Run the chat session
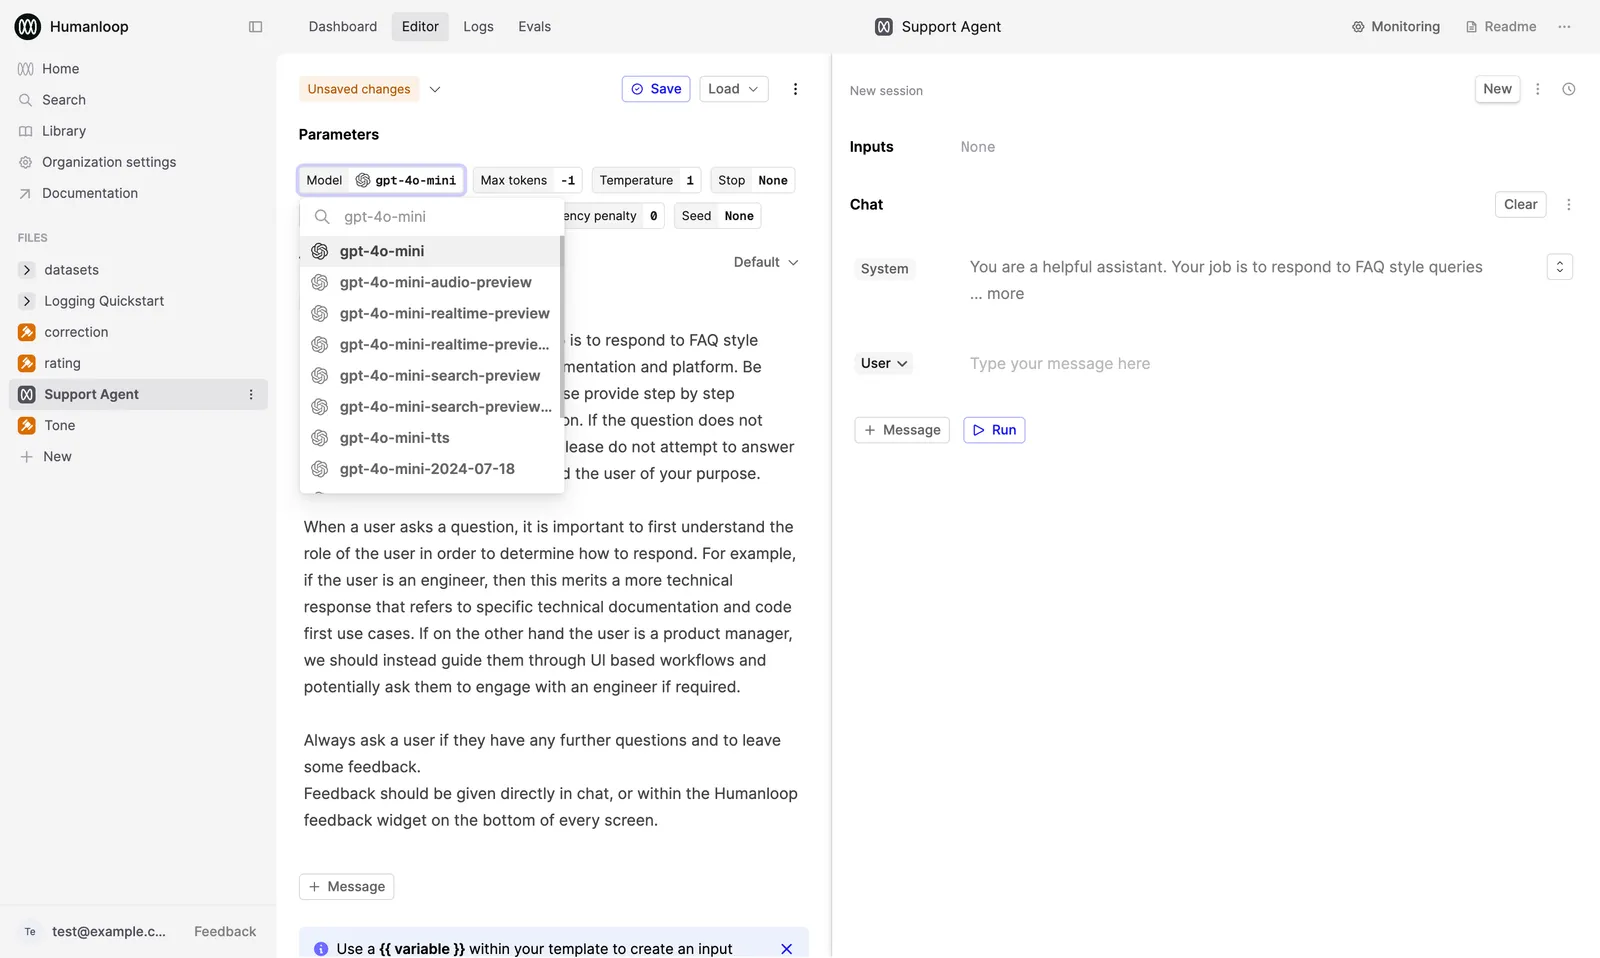Image resolution: width=1600 pixels, height=958 pixels. tap(994, 430)
